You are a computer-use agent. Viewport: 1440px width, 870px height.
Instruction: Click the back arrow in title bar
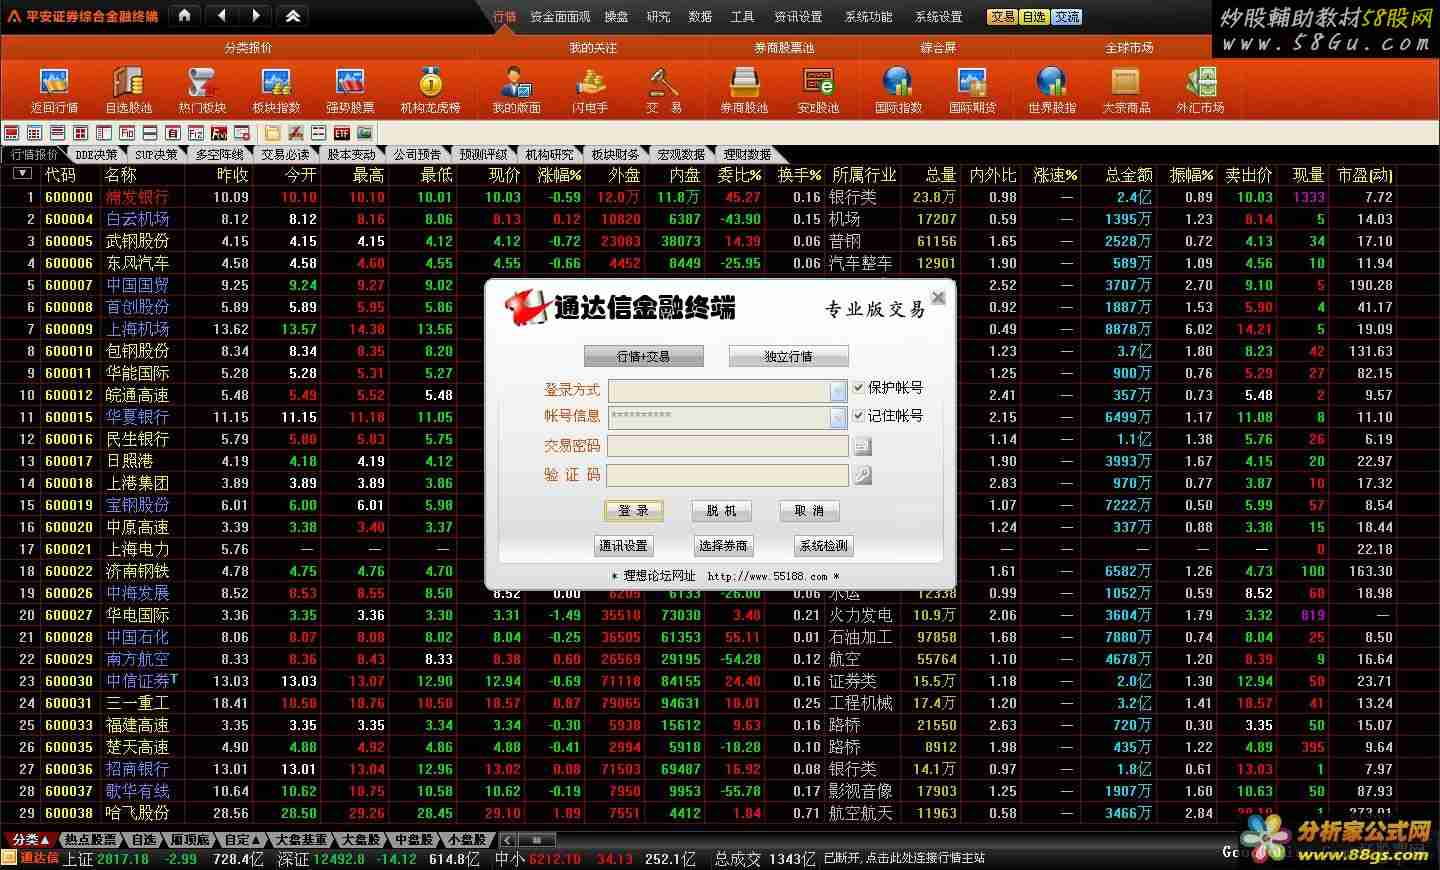[x=222, y=15]
